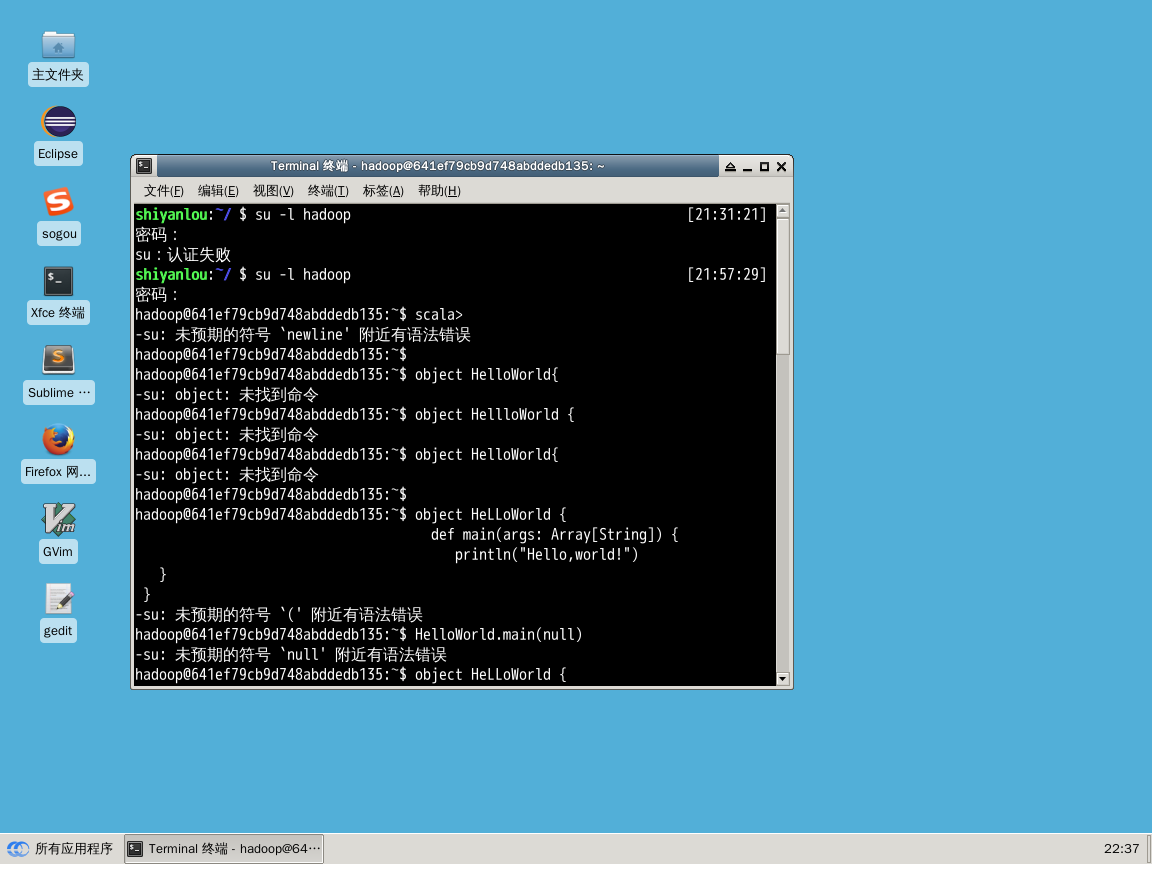Expand the 终端(T) menu
Image resolution: width=1152 pixels, height=896 pixels.
coord(328,191)
